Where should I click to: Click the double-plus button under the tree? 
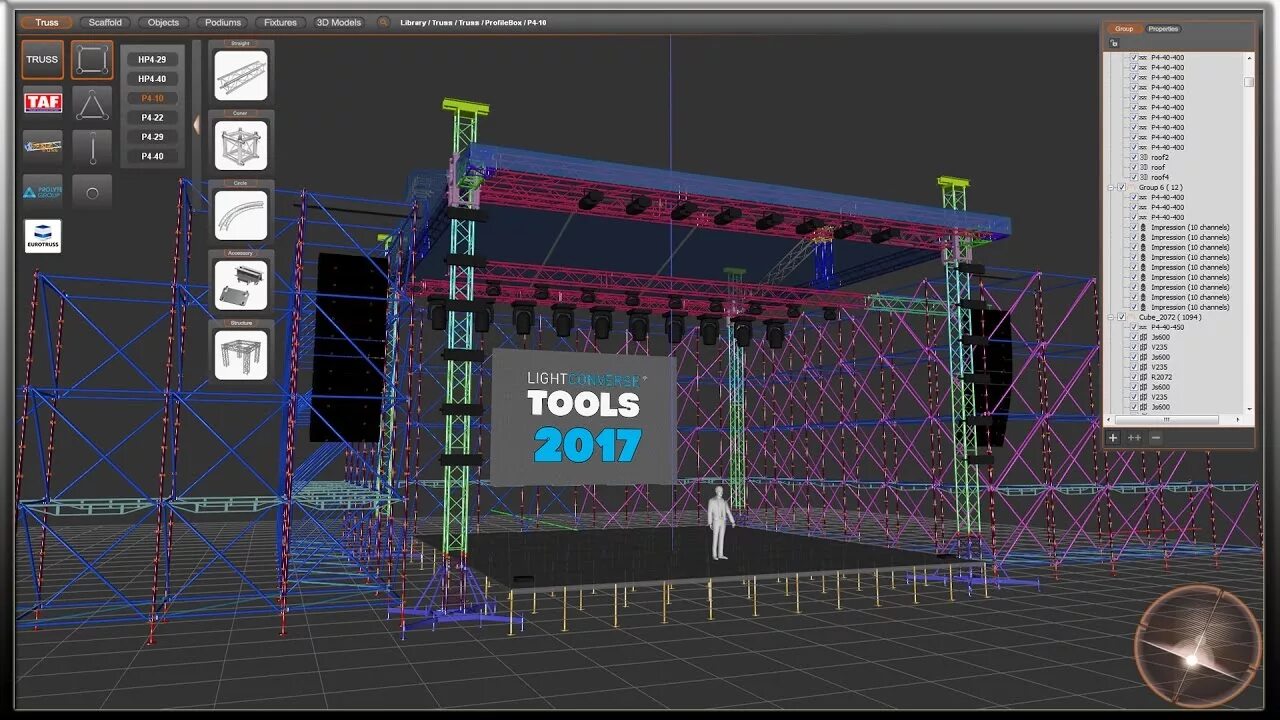point(1134,438)
